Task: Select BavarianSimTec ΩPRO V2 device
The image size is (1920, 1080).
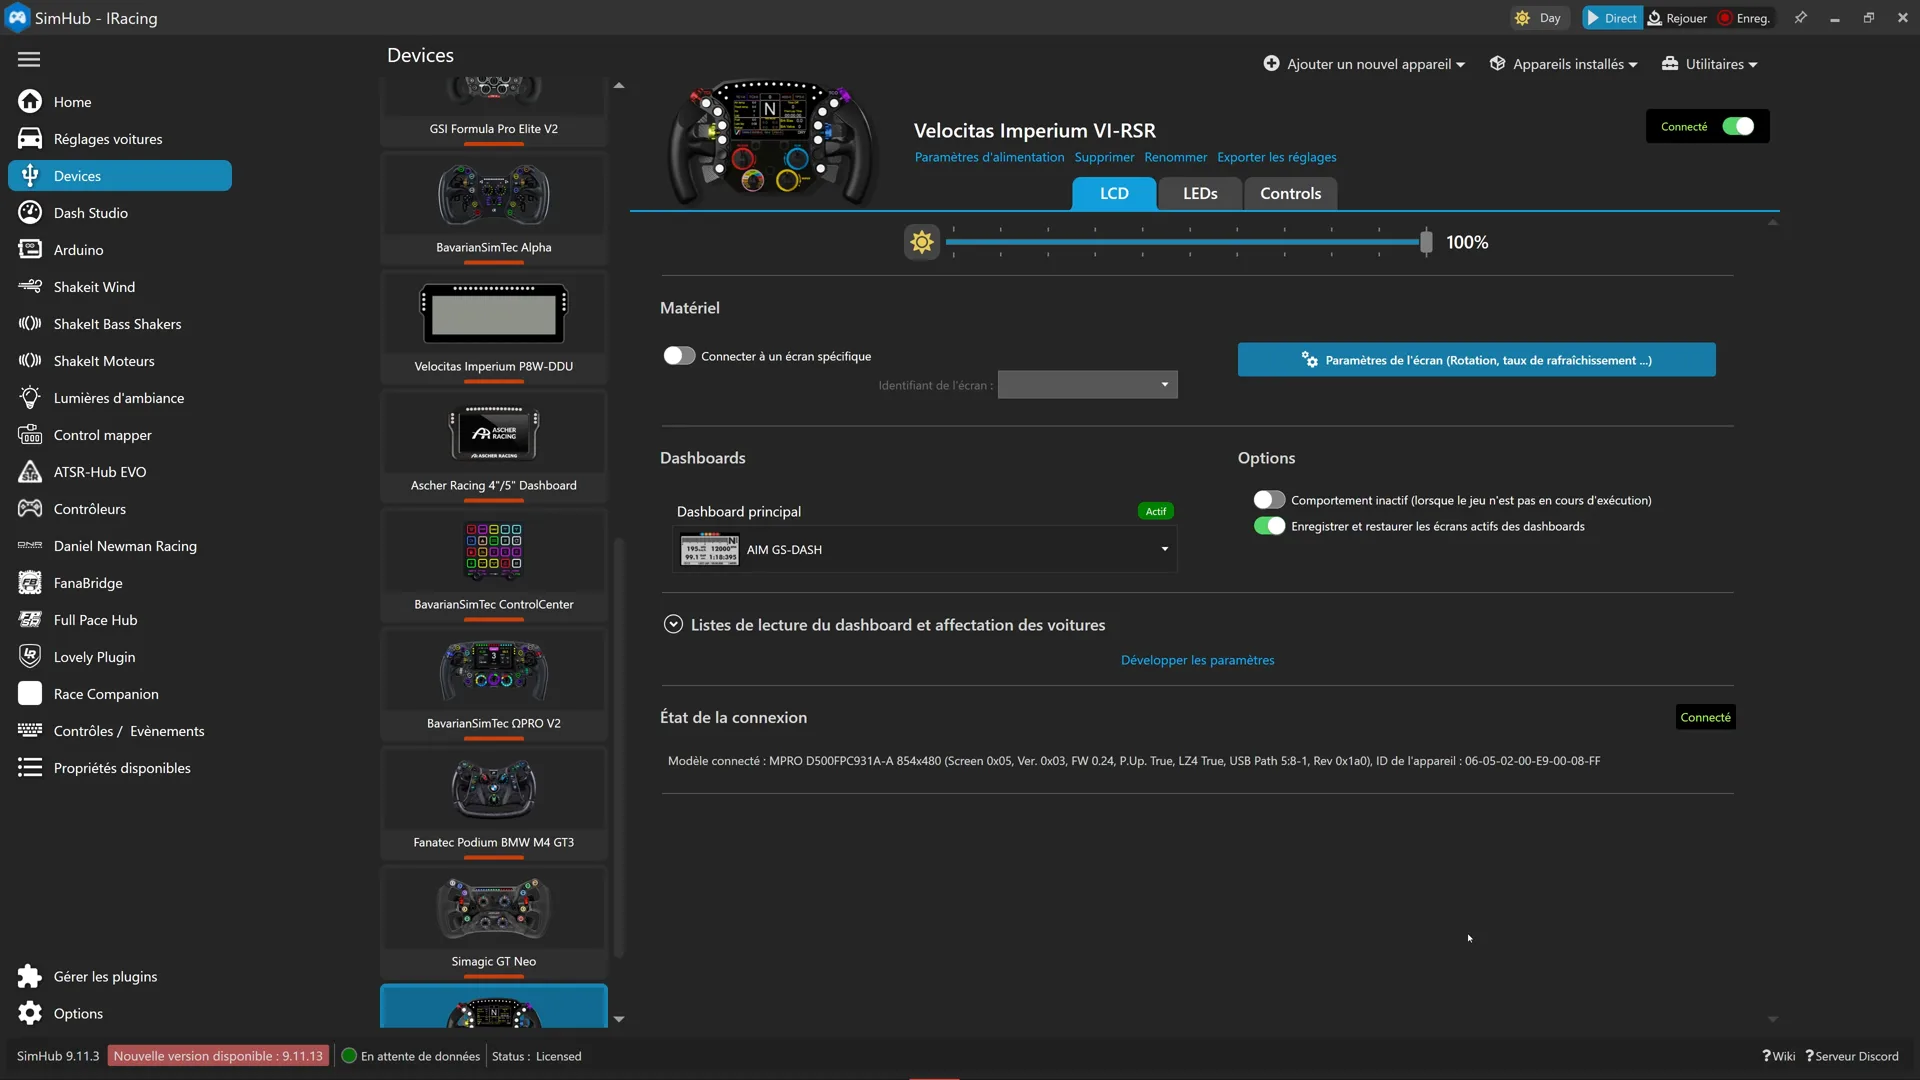Action: (x=494, y=685)
